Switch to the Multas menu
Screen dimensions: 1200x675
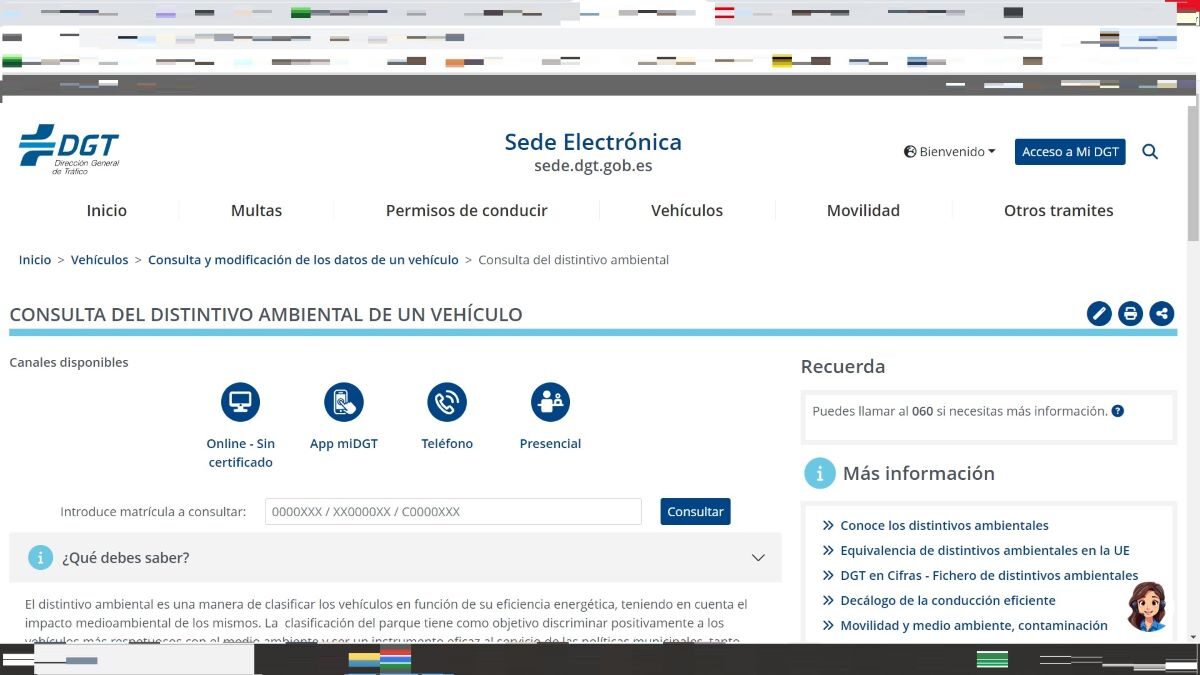click(256, 210)
